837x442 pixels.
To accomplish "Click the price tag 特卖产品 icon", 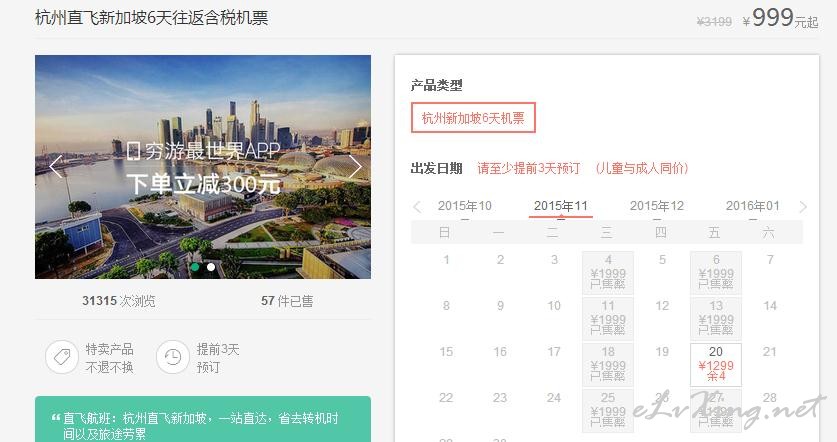I will tap(62, 357).
